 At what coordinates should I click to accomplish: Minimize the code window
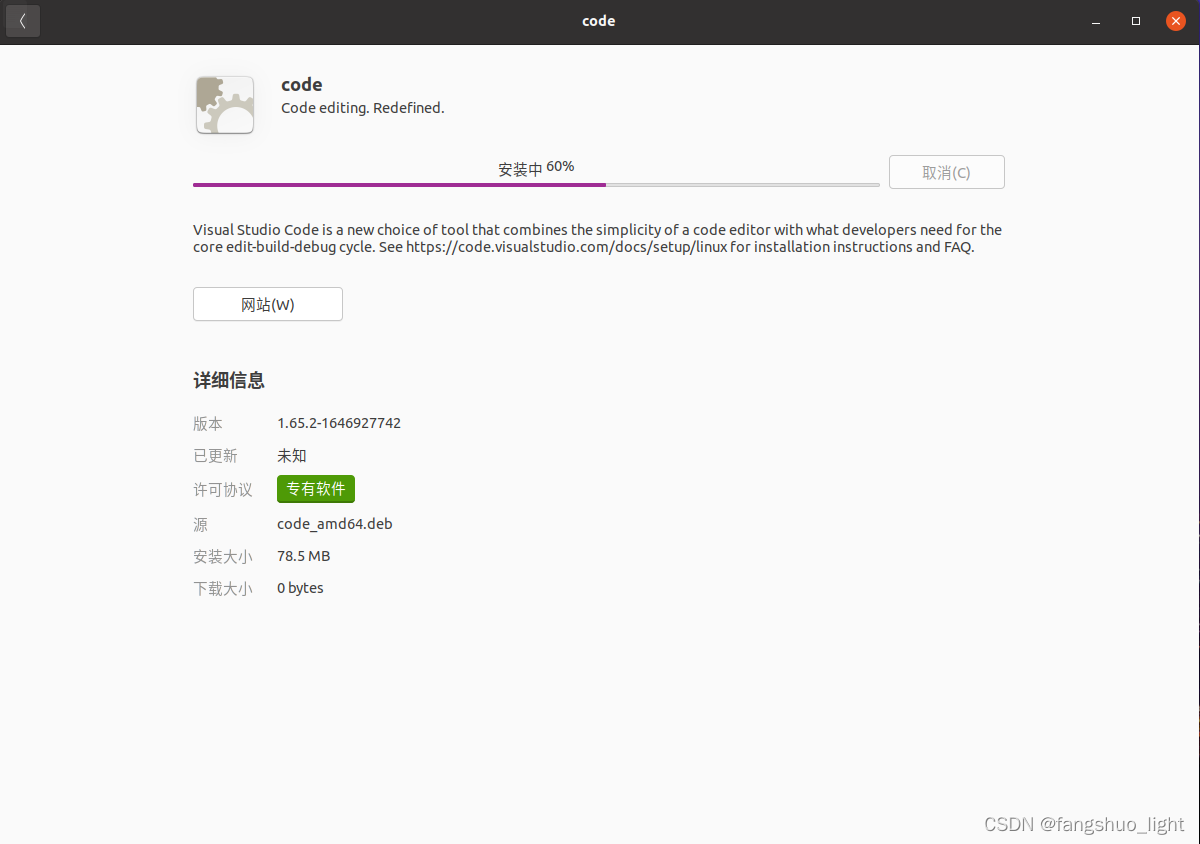[1097, 21]
